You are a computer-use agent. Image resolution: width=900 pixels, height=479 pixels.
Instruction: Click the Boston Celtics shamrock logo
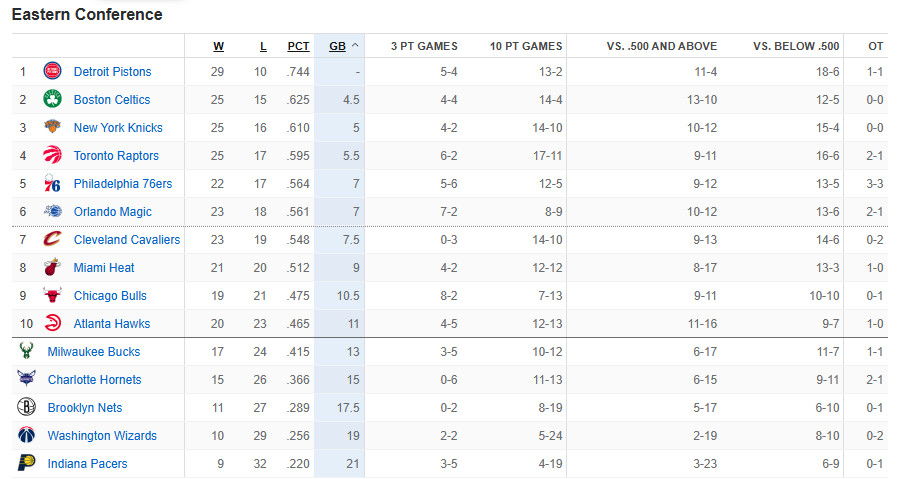(x=52, y=99)
